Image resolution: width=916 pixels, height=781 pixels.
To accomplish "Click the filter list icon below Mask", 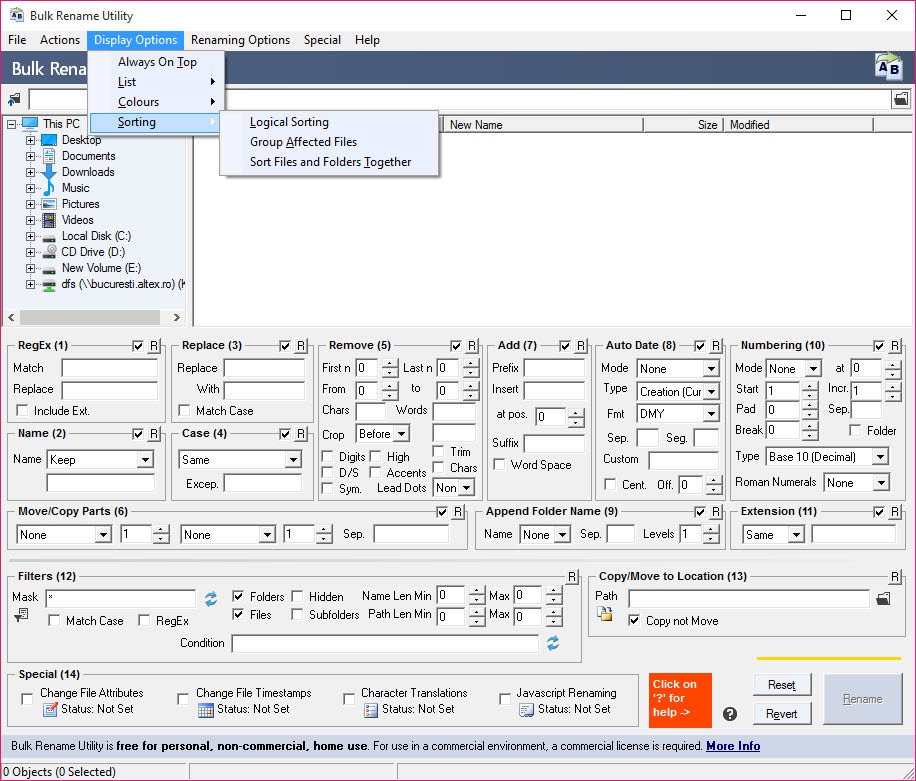I will point(22,615).
